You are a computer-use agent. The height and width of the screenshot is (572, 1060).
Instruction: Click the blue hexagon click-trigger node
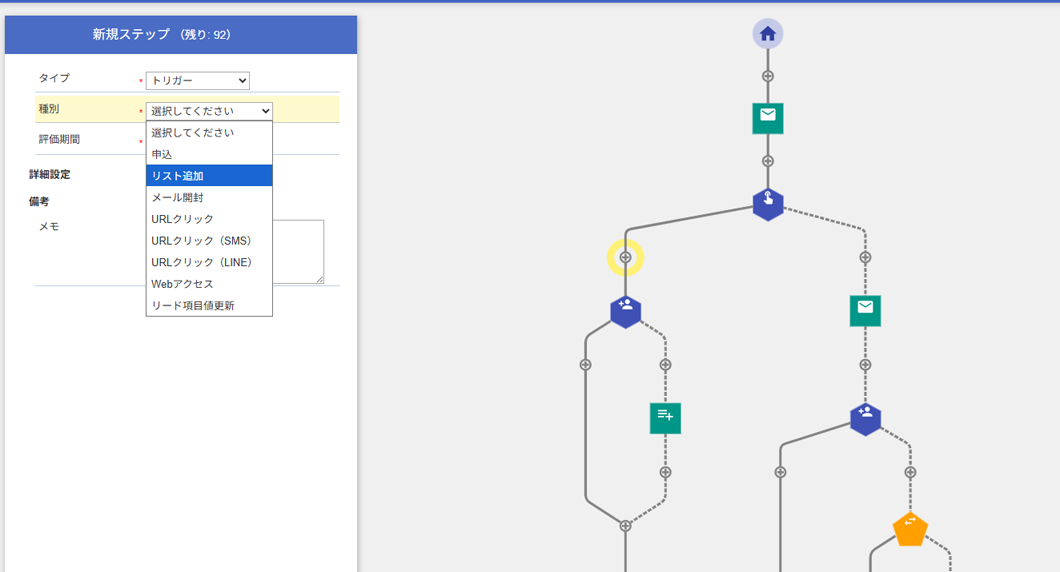767,204
